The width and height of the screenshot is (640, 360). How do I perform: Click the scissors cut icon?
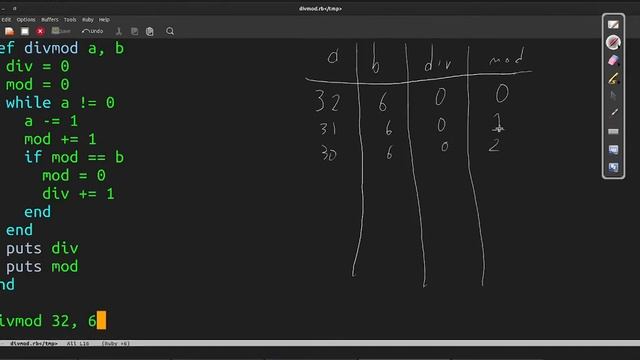click(x=118, y=31)
